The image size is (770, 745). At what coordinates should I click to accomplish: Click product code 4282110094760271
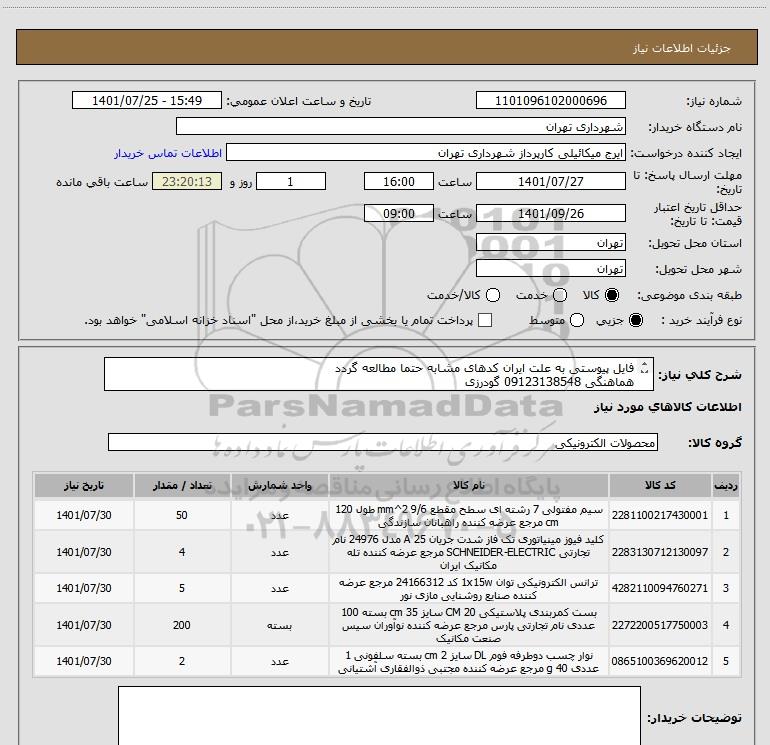[x=660, y=588]
